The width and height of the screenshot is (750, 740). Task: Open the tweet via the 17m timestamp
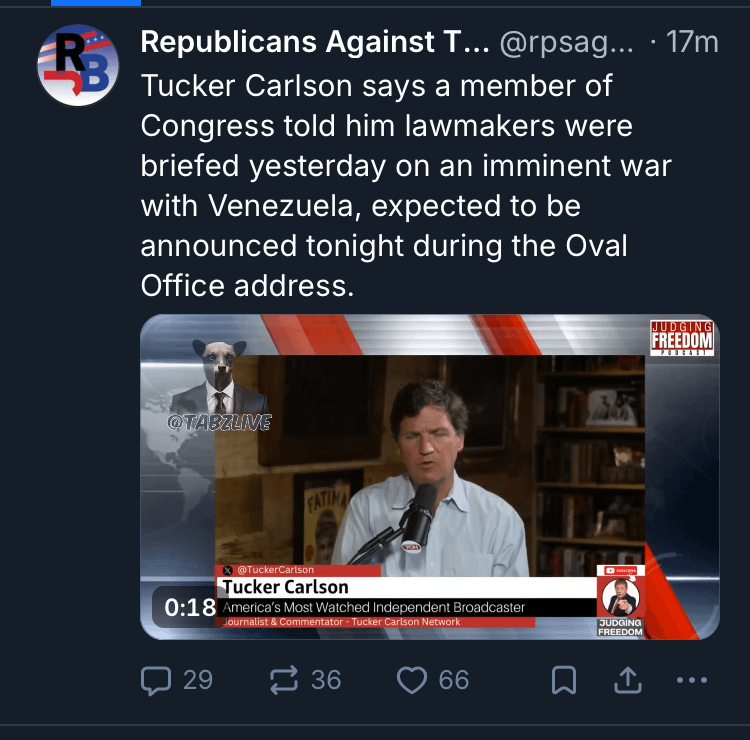click(x=691, y=42)
